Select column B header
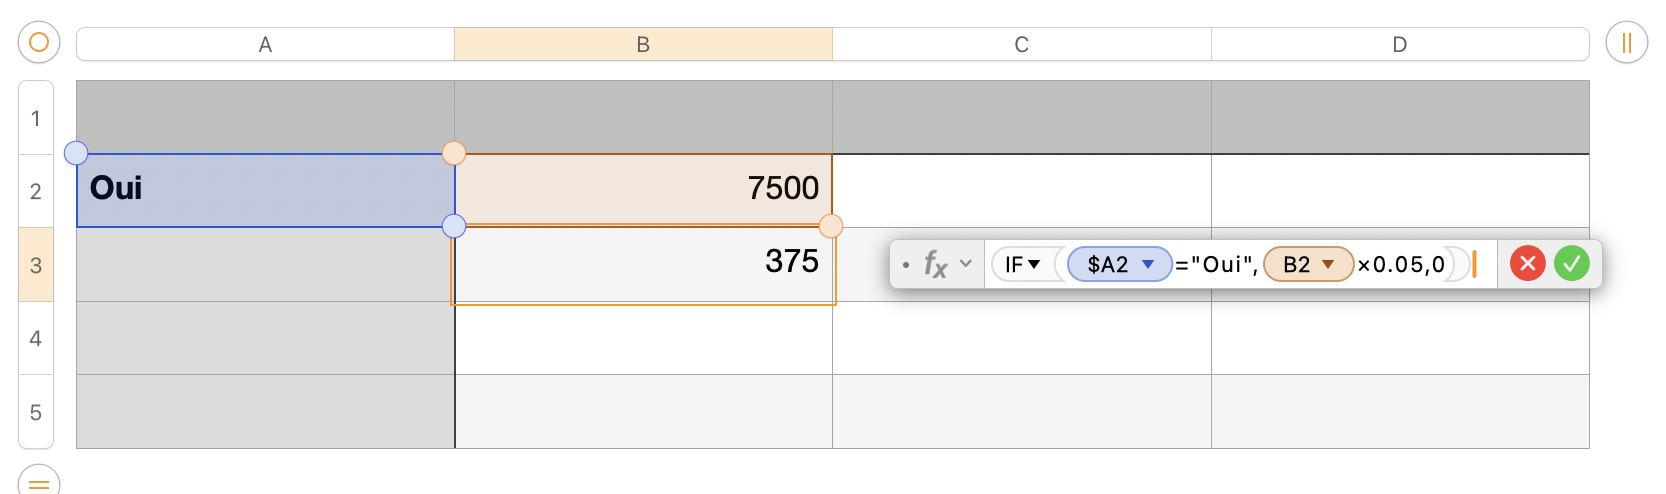This screenshot has width=1666, height=494. pos(643,44)
